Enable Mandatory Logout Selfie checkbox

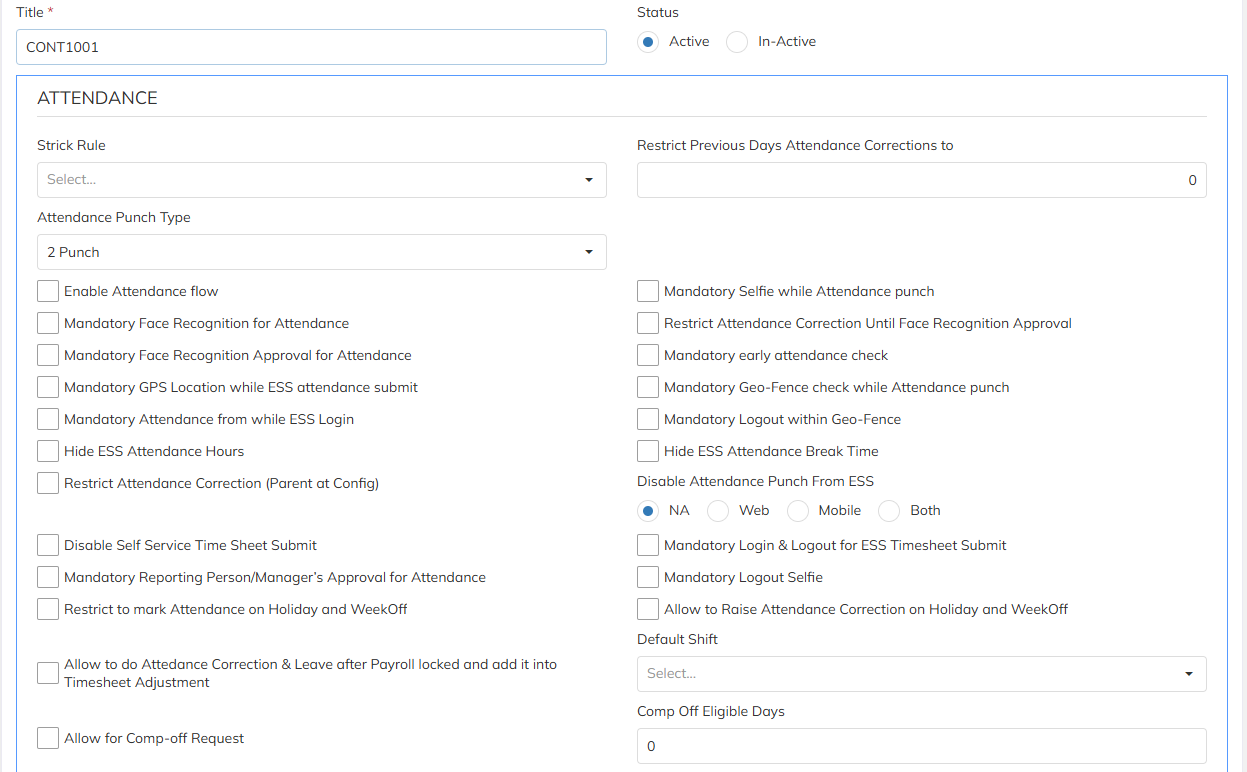(x=648, y=577)
